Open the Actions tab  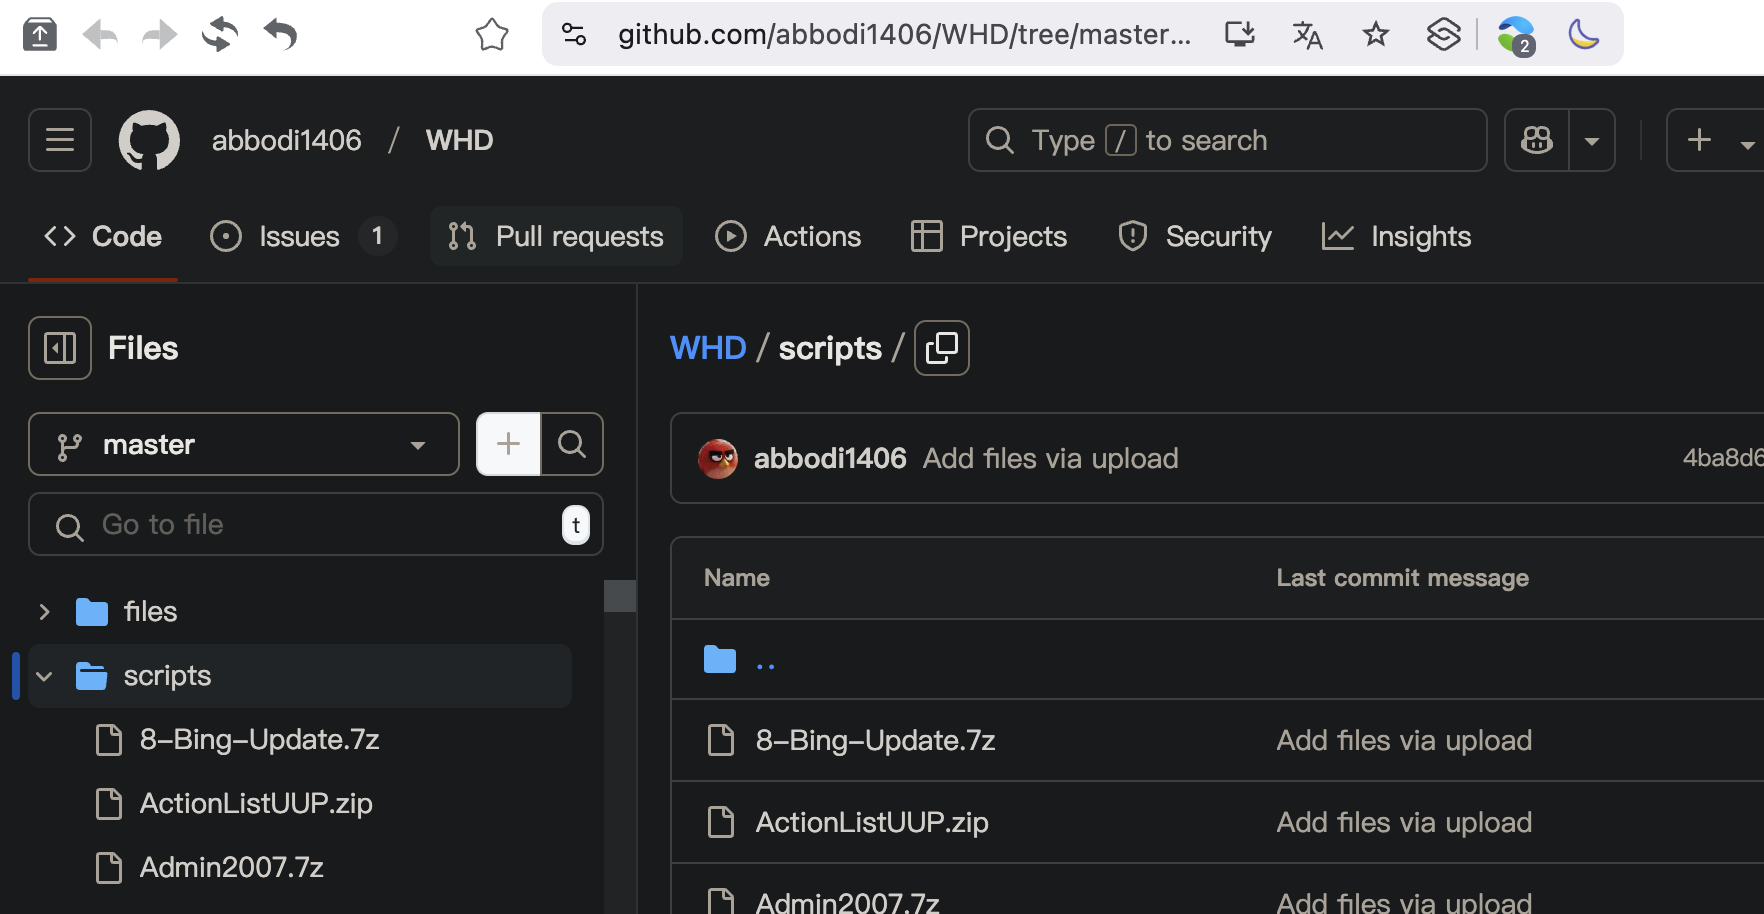point(788,237)
